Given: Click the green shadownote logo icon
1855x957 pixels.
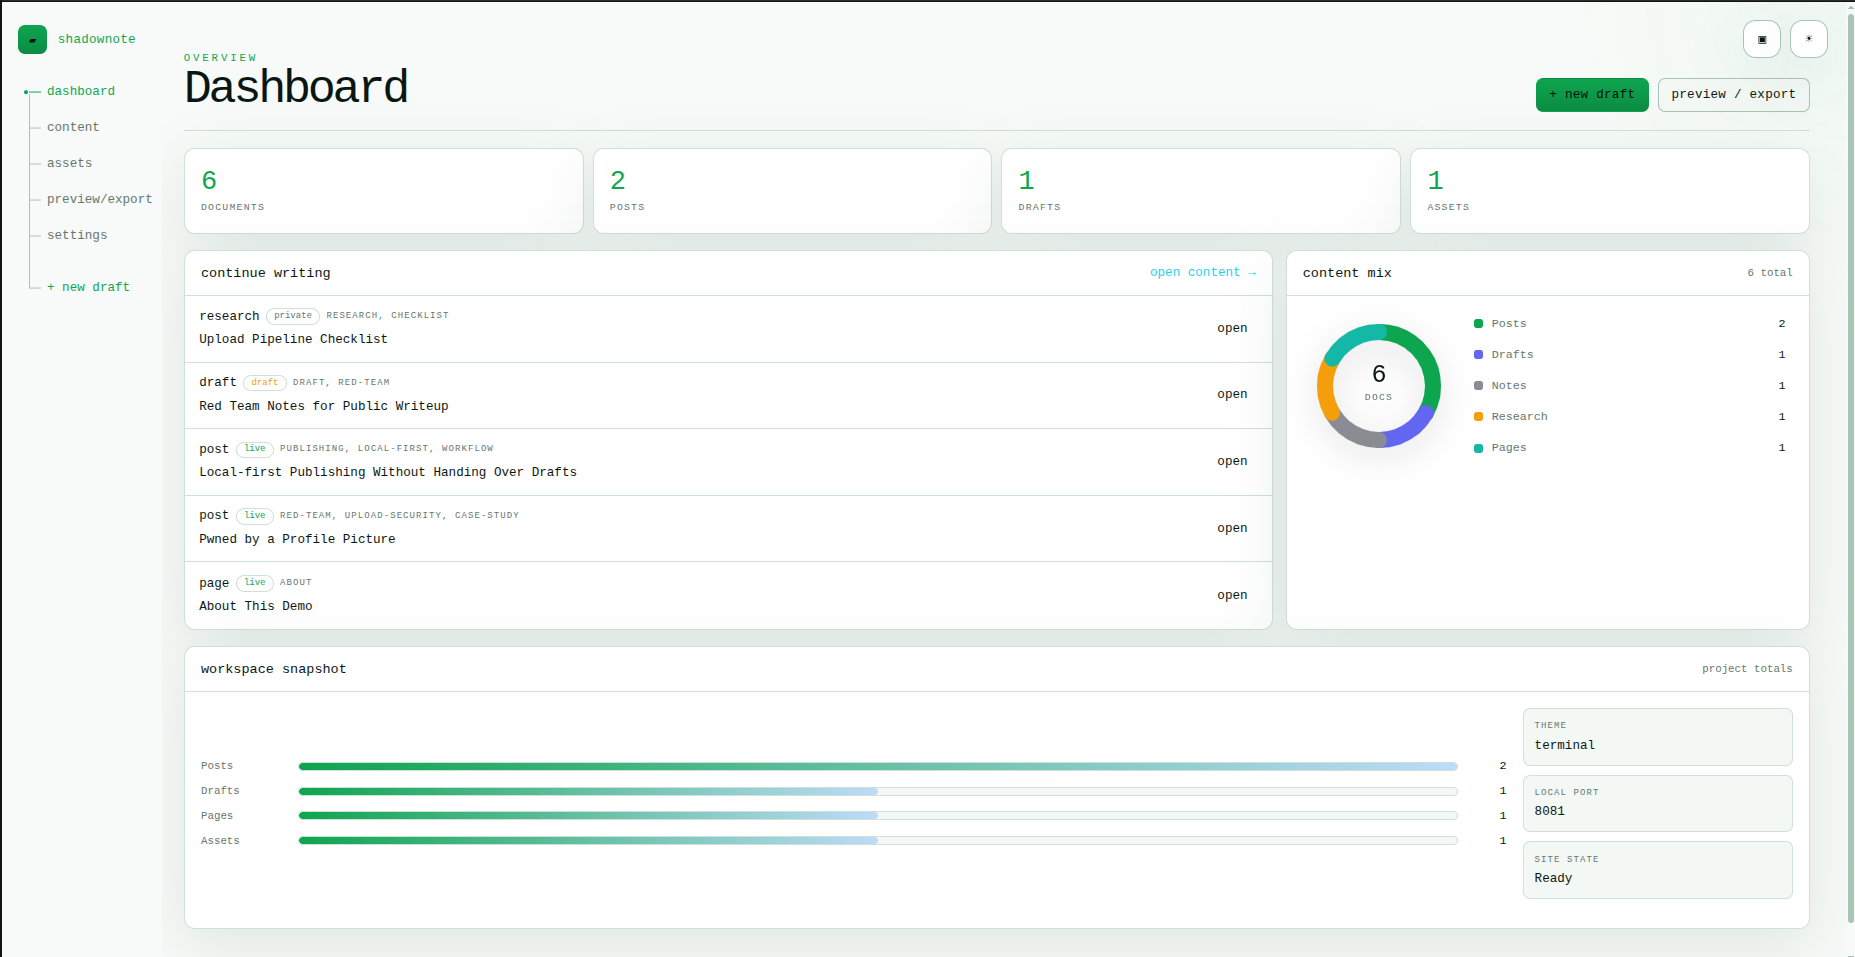Looking at the screenshot, I should [x=32, y=39].
